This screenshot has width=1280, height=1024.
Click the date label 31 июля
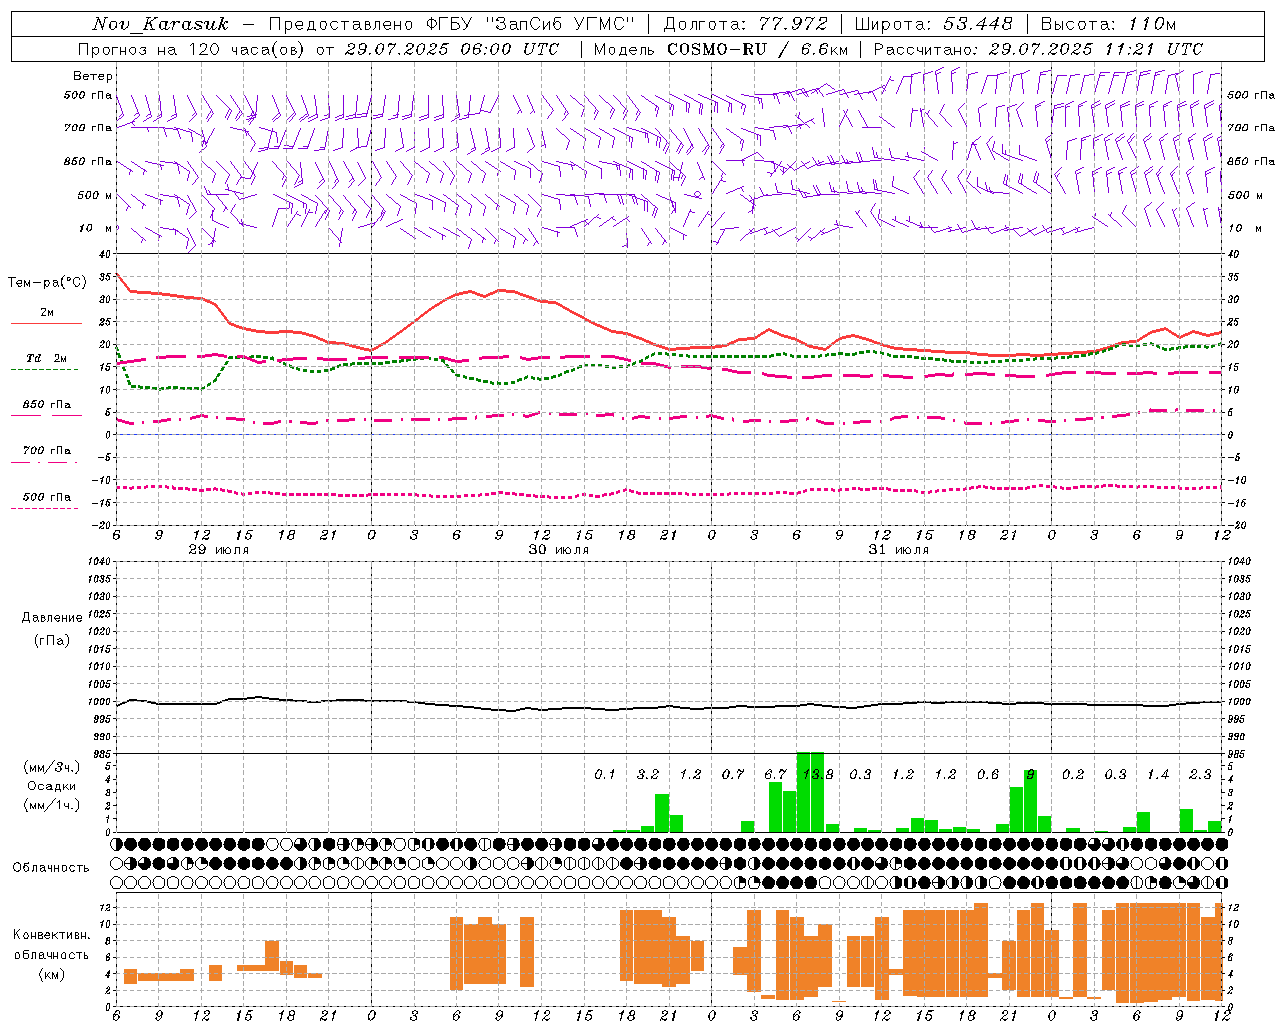[x=898, y=550]
